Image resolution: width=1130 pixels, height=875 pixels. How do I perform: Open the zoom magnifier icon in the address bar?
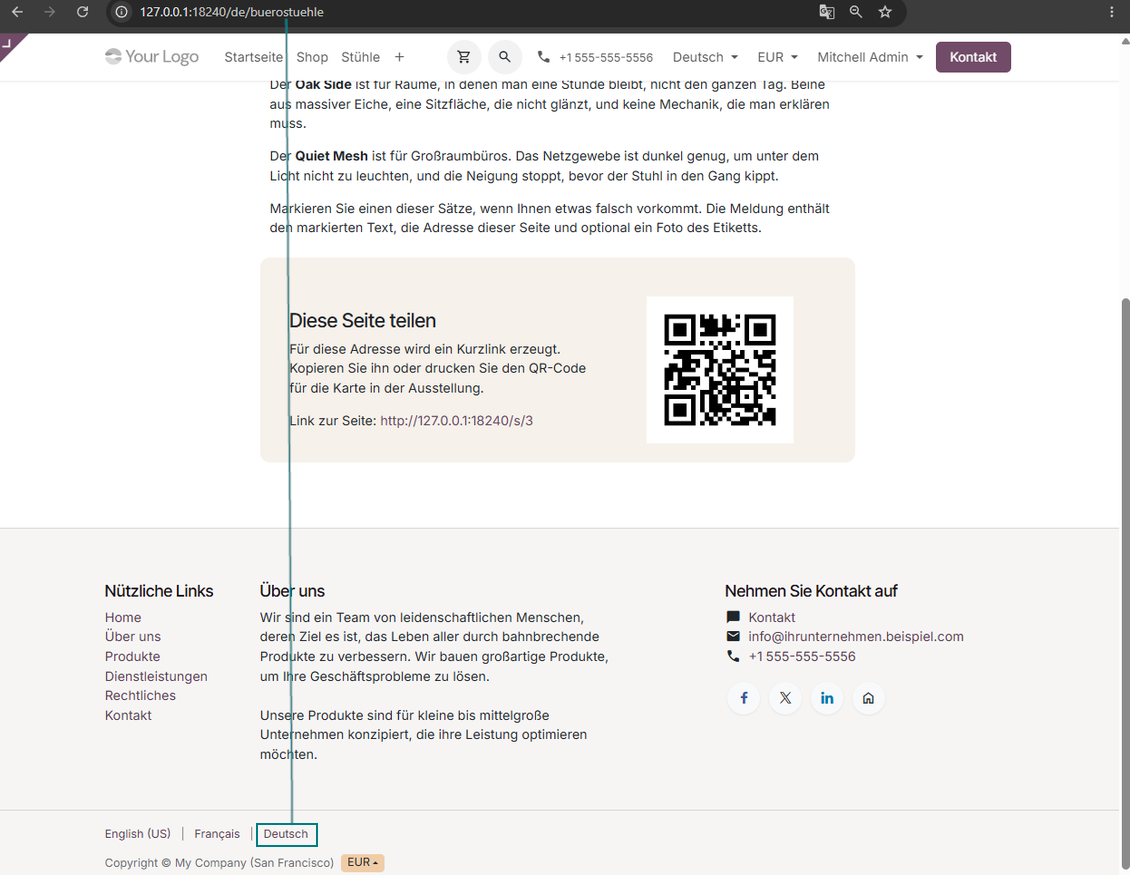click(x=855, y=12)
